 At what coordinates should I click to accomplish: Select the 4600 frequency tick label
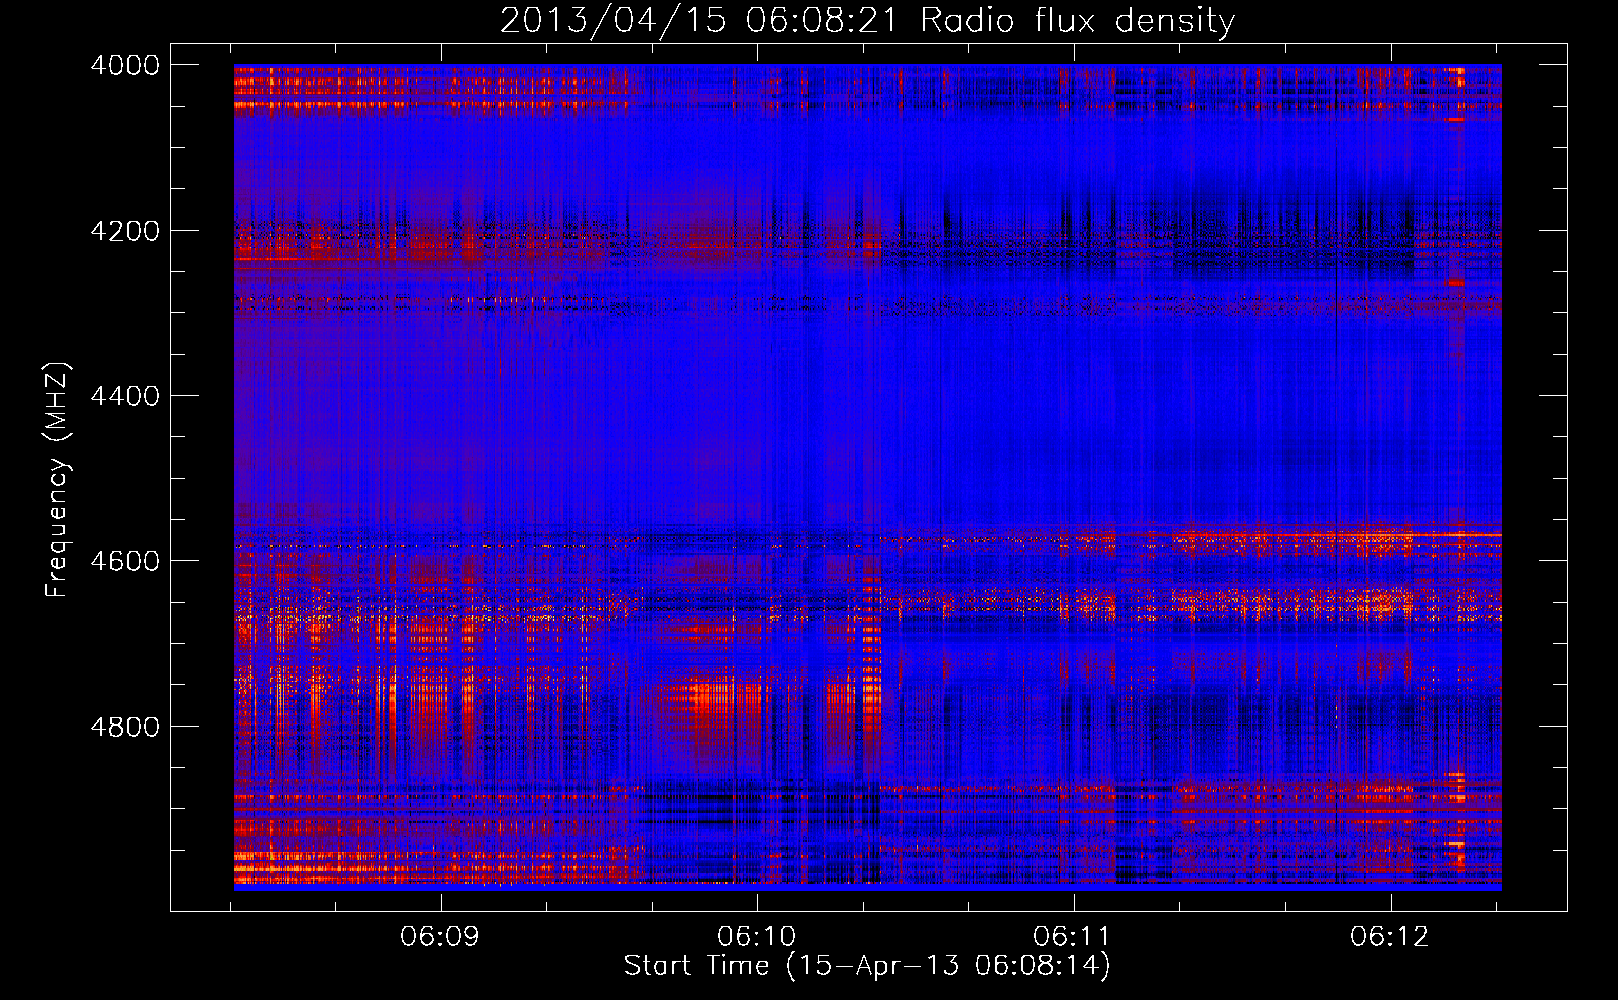[125, 561]
